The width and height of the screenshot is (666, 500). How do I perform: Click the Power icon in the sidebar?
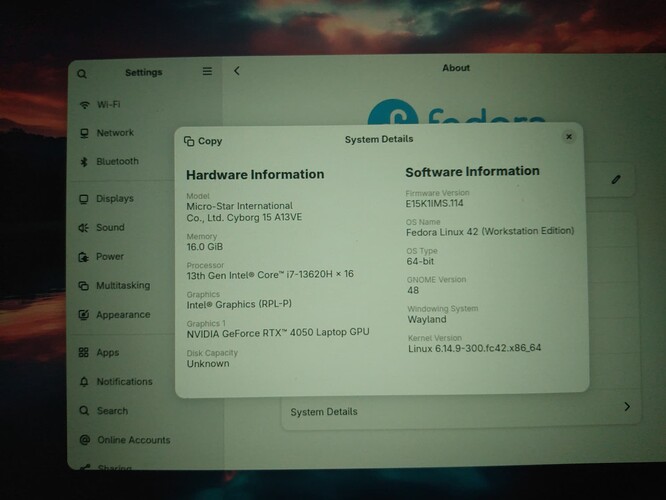(83, 257)
